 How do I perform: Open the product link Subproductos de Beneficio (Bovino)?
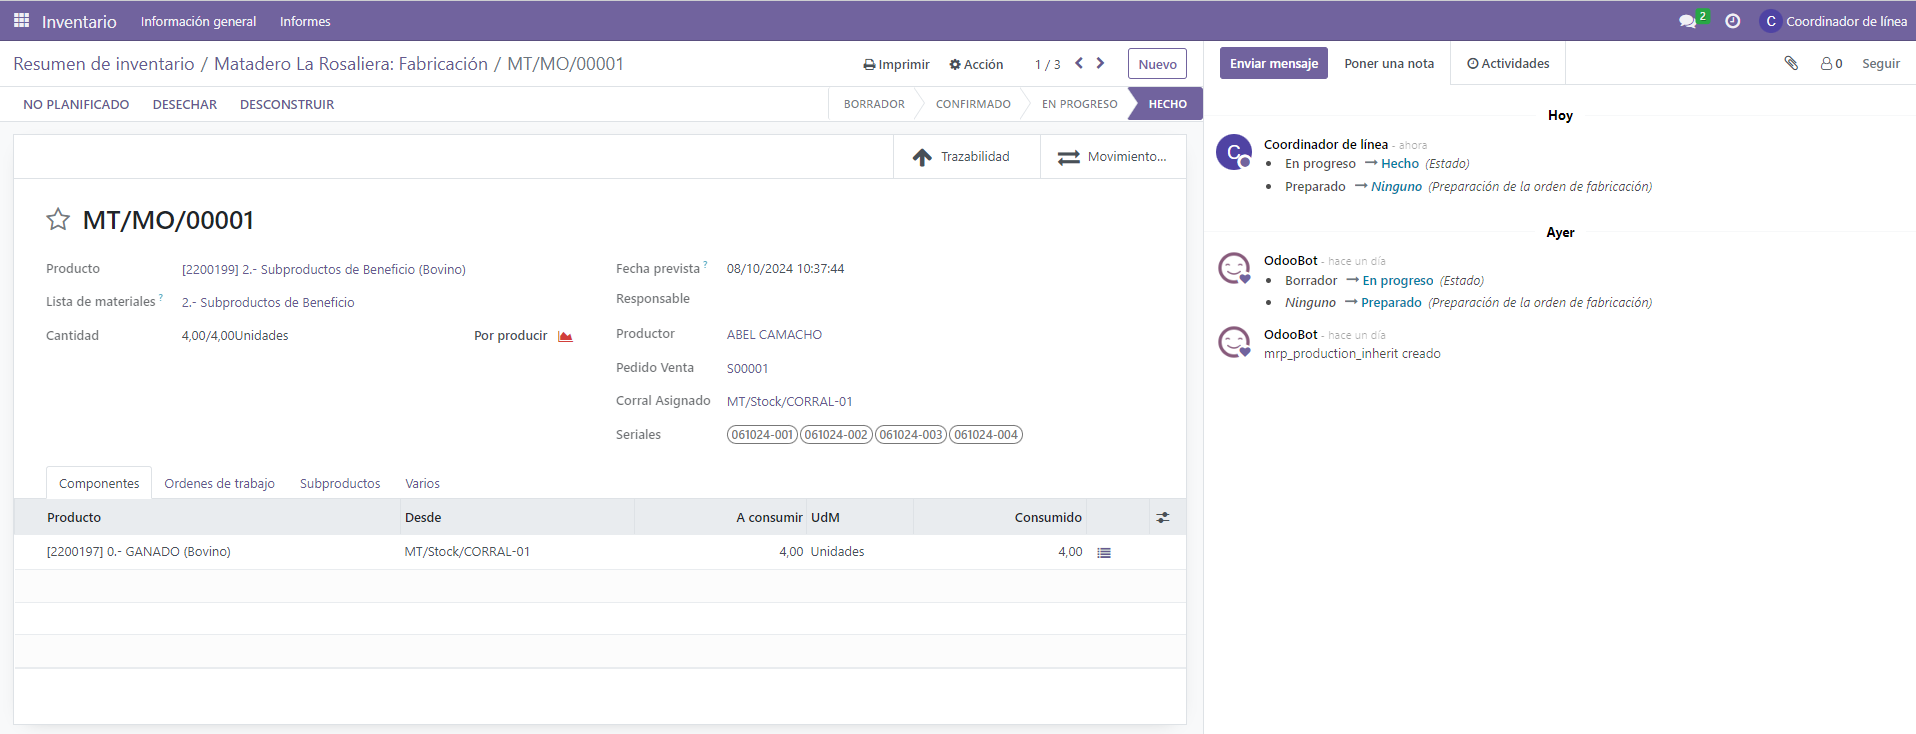pyautogui.click(x=324, y=269)
